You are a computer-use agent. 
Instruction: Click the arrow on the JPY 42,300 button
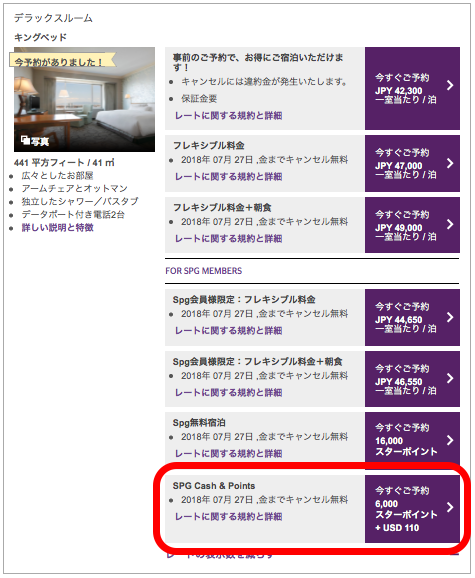(450, 86)
